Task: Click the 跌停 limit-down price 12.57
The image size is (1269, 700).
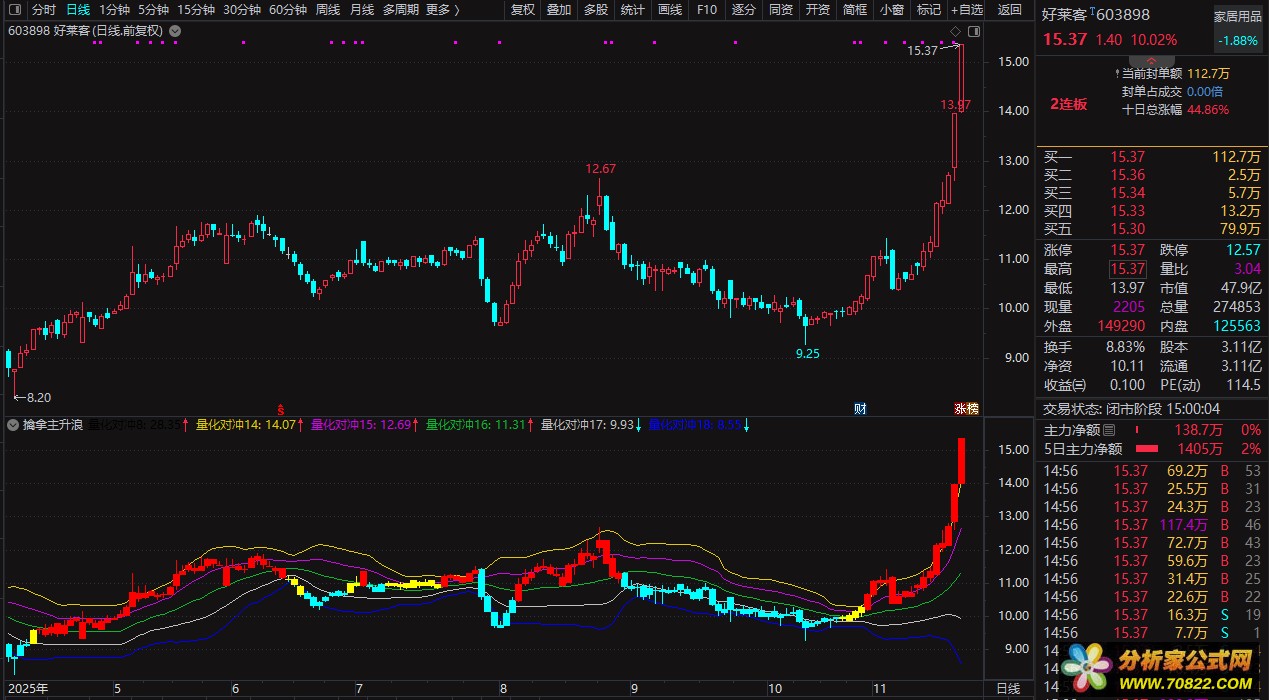Action: (1243, 250)
